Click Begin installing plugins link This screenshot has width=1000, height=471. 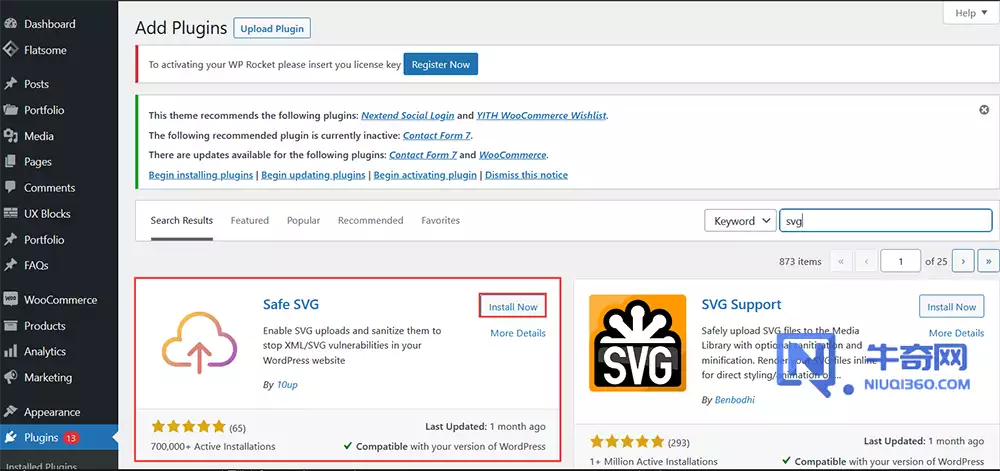pos(201,175)
